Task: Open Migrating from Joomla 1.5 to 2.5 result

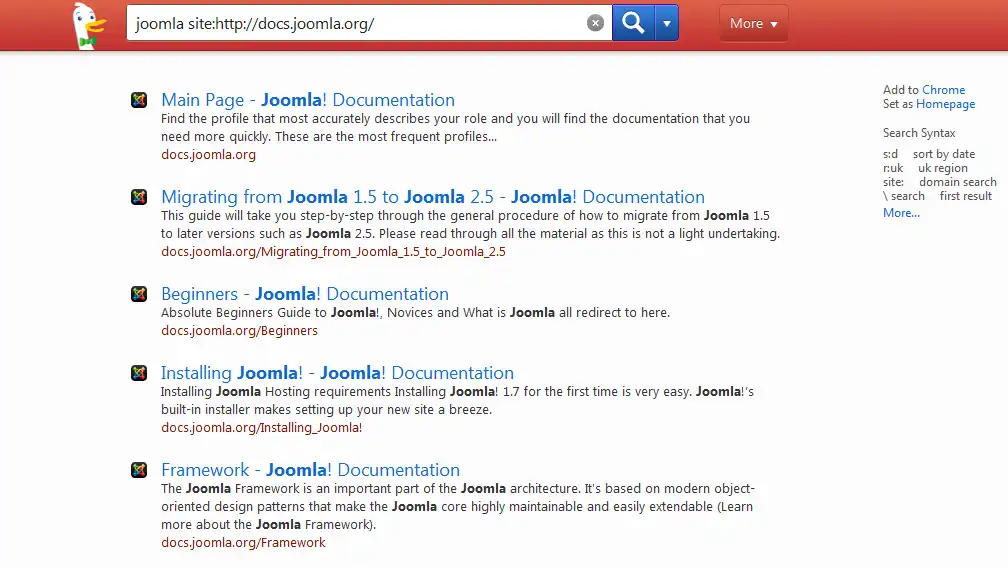Action: (433, 197)
